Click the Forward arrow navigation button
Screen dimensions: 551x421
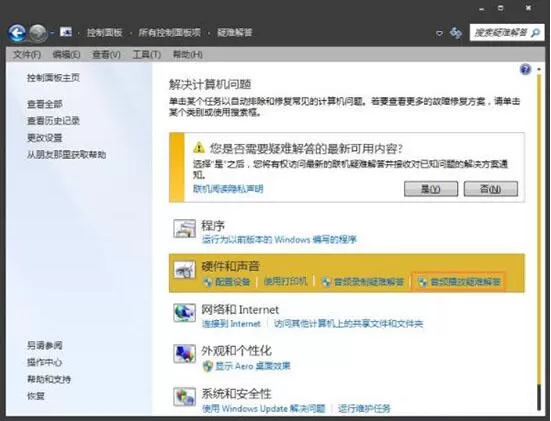(38, 33)
